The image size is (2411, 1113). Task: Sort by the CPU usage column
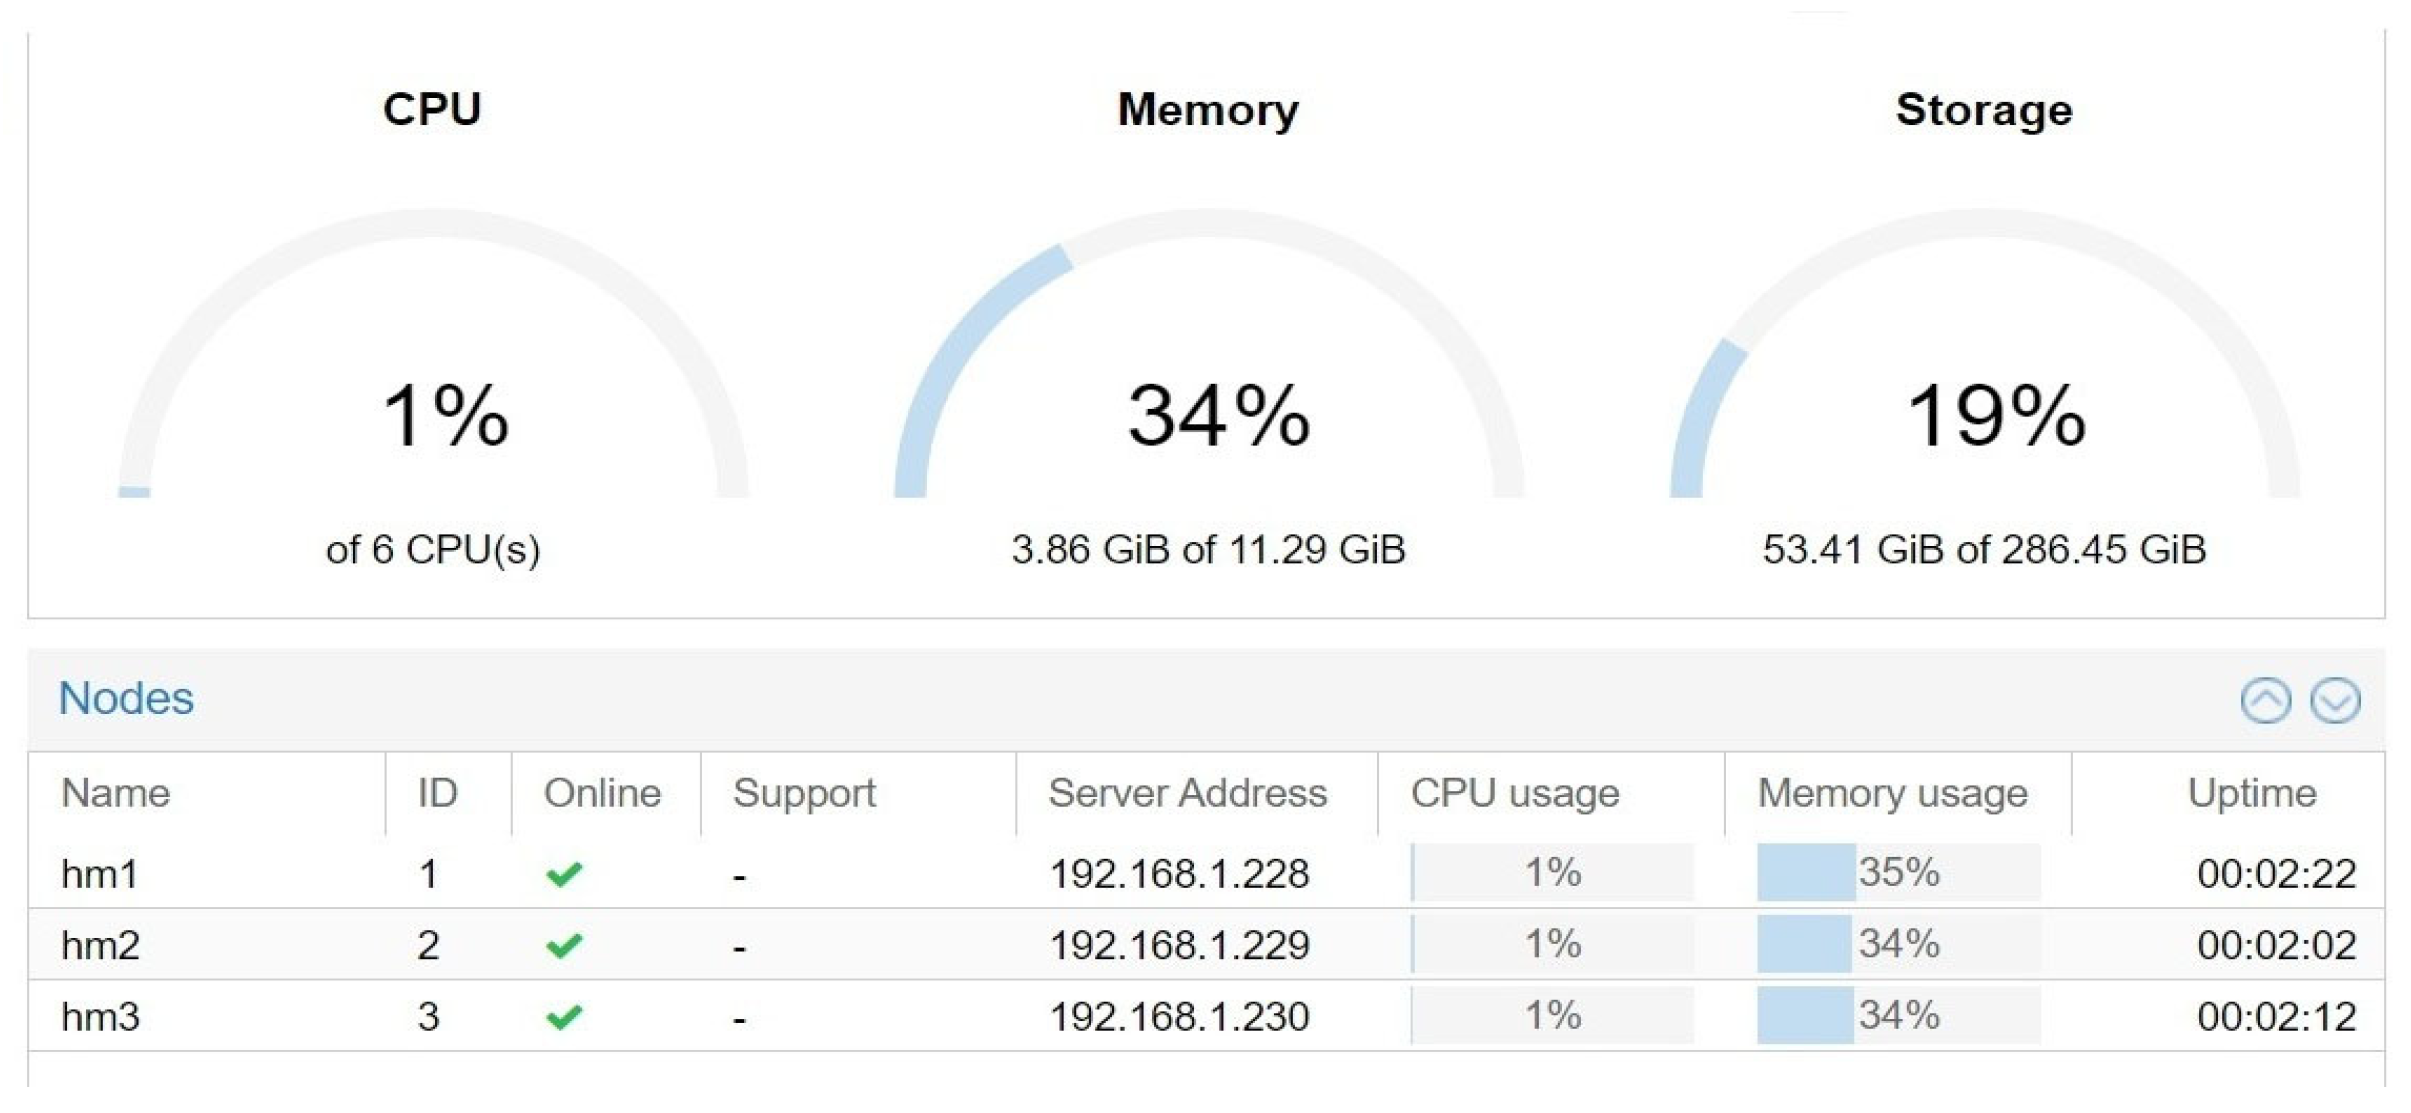coord(1514,793)
